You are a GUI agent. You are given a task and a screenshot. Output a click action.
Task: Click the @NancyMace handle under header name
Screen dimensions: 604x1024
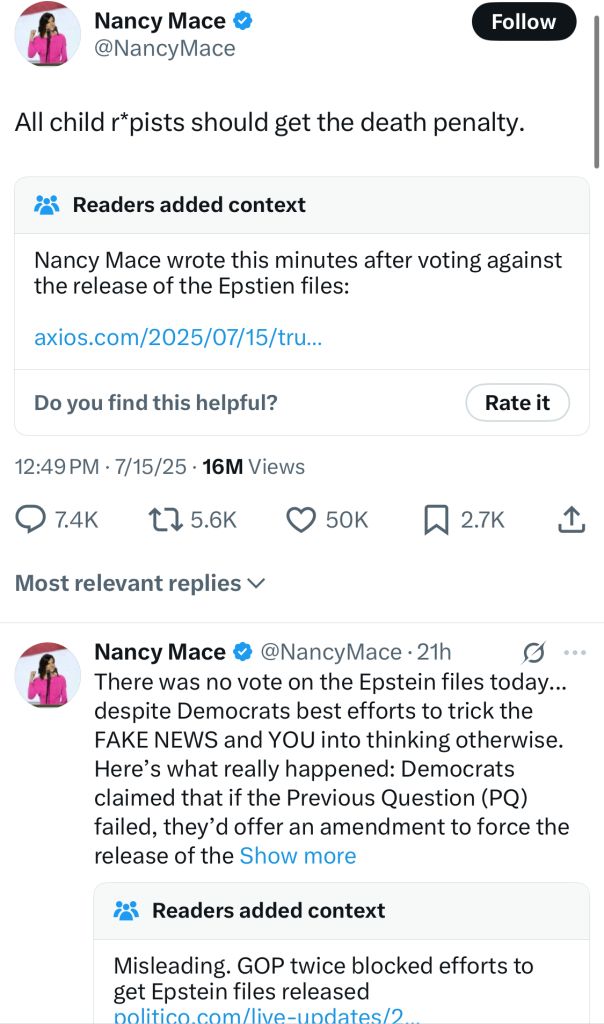pyautogui.click(x=165, y=48)
